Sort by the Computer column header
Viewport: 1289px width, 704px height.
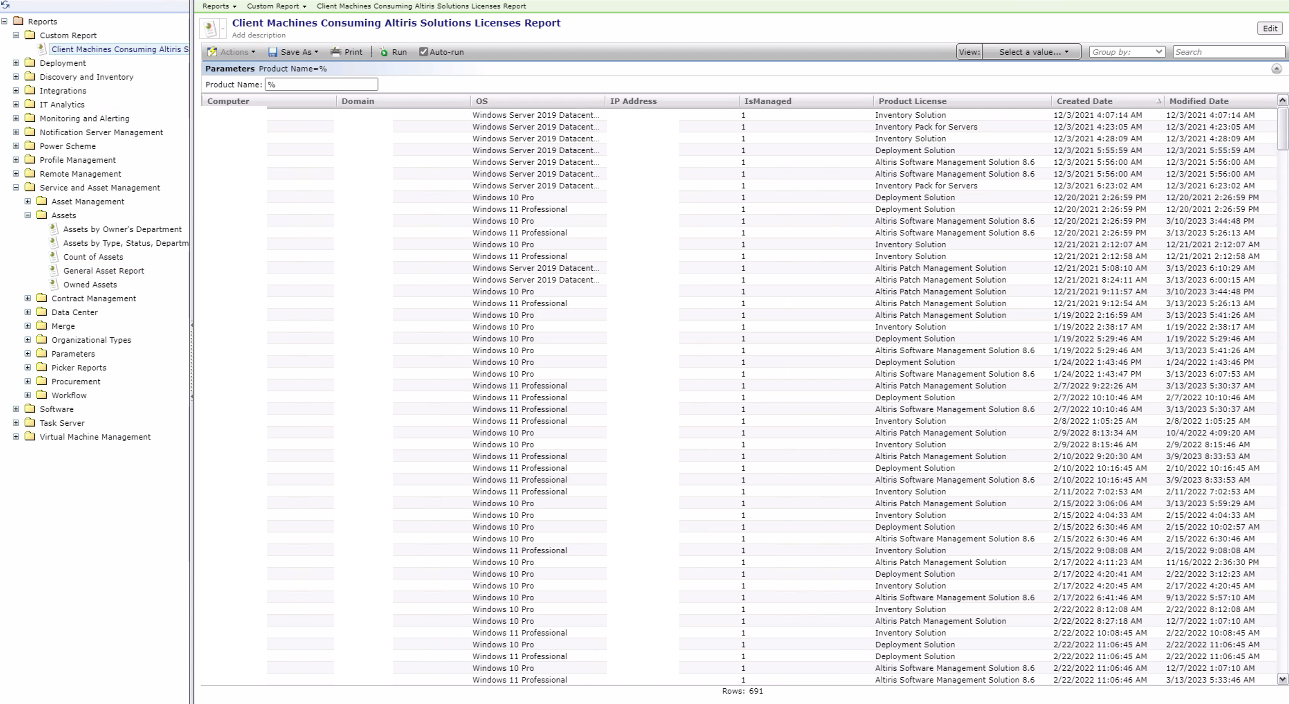(269, 101)
